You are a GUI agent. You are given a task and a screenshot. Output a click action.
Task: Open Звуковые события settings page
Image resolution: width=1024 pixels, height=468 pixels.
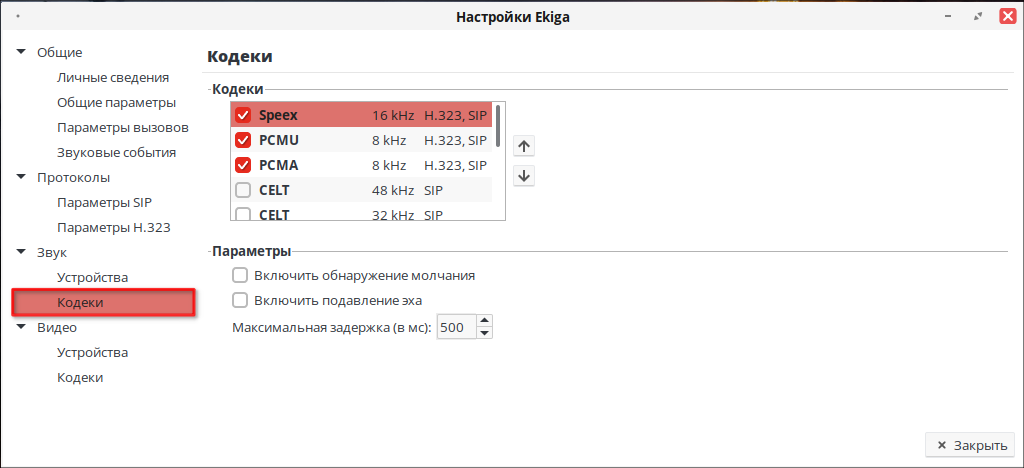tap(116, 153)
